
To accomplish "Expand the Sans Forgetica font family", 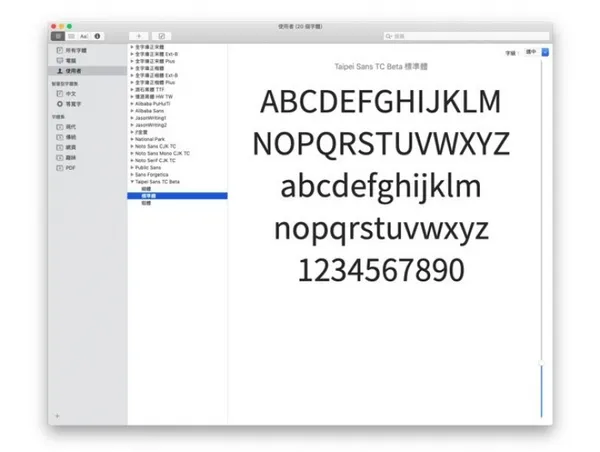I will click(x=132, y=175).
